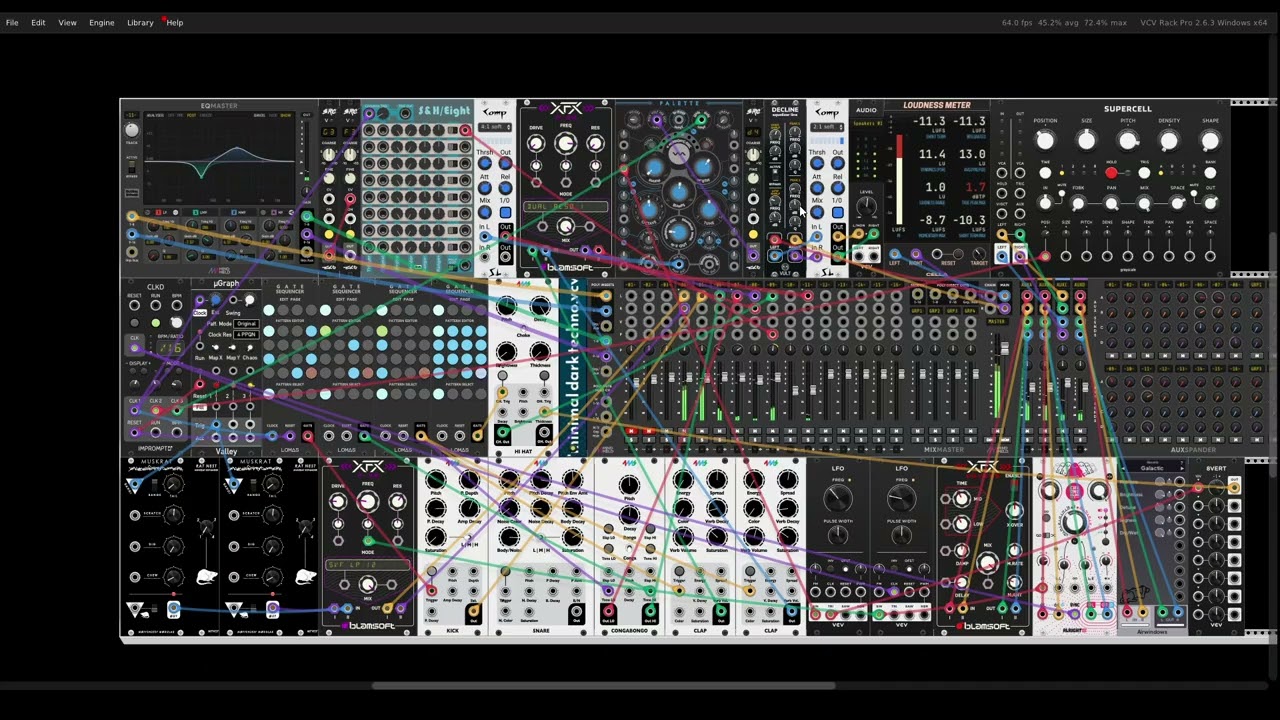Click the Rel knob on the first Comp
The image size is (1280, 720).
coord(504,188)
